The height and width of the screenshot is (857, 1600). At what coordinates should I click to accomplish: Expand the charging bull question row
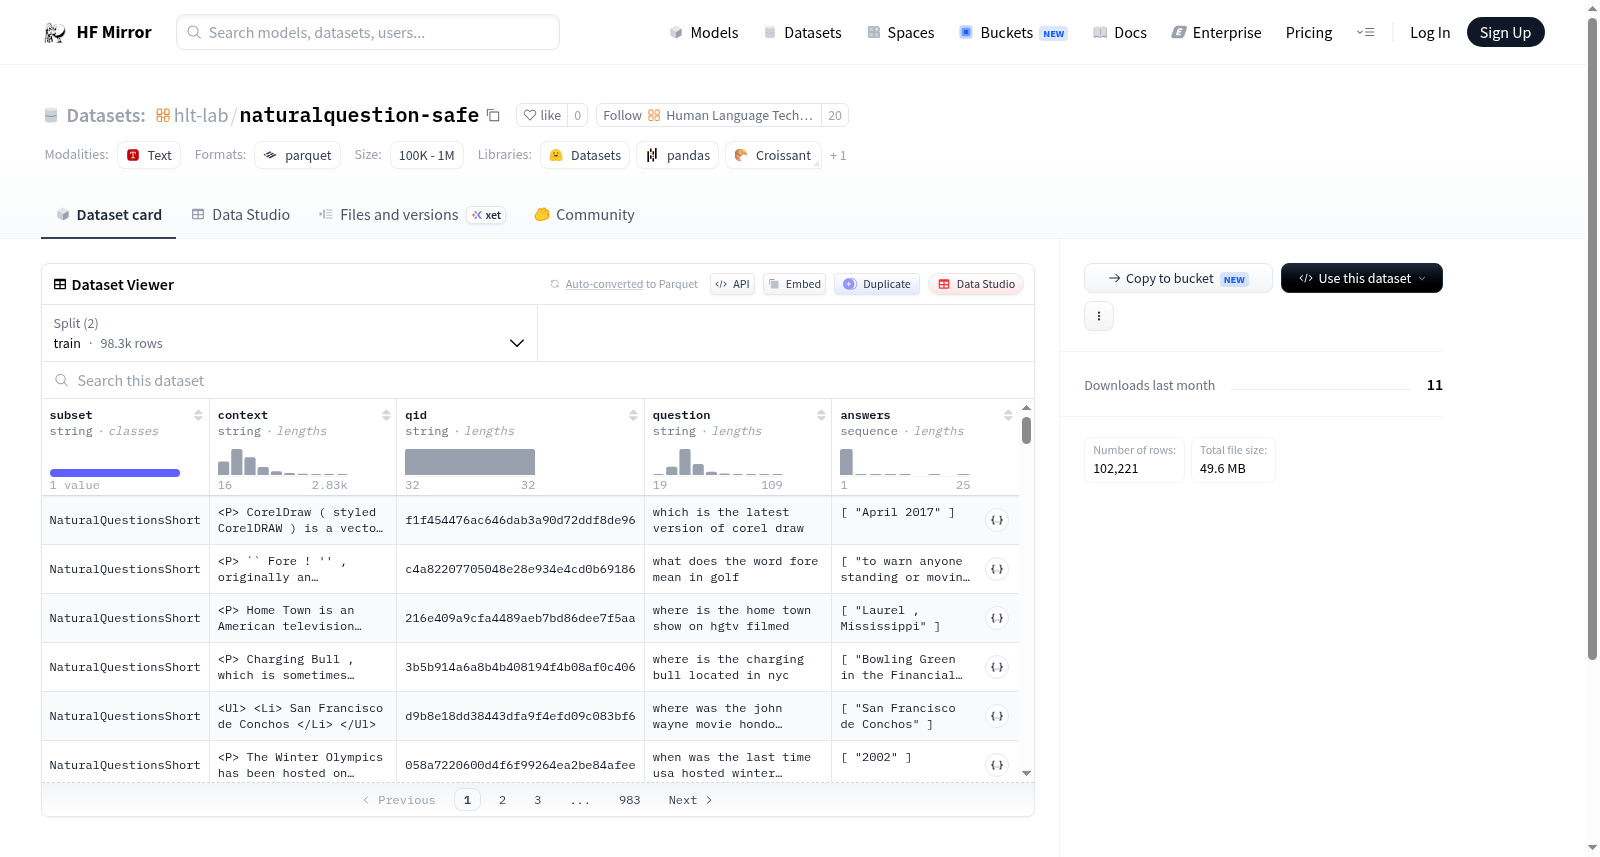point(997,667)
